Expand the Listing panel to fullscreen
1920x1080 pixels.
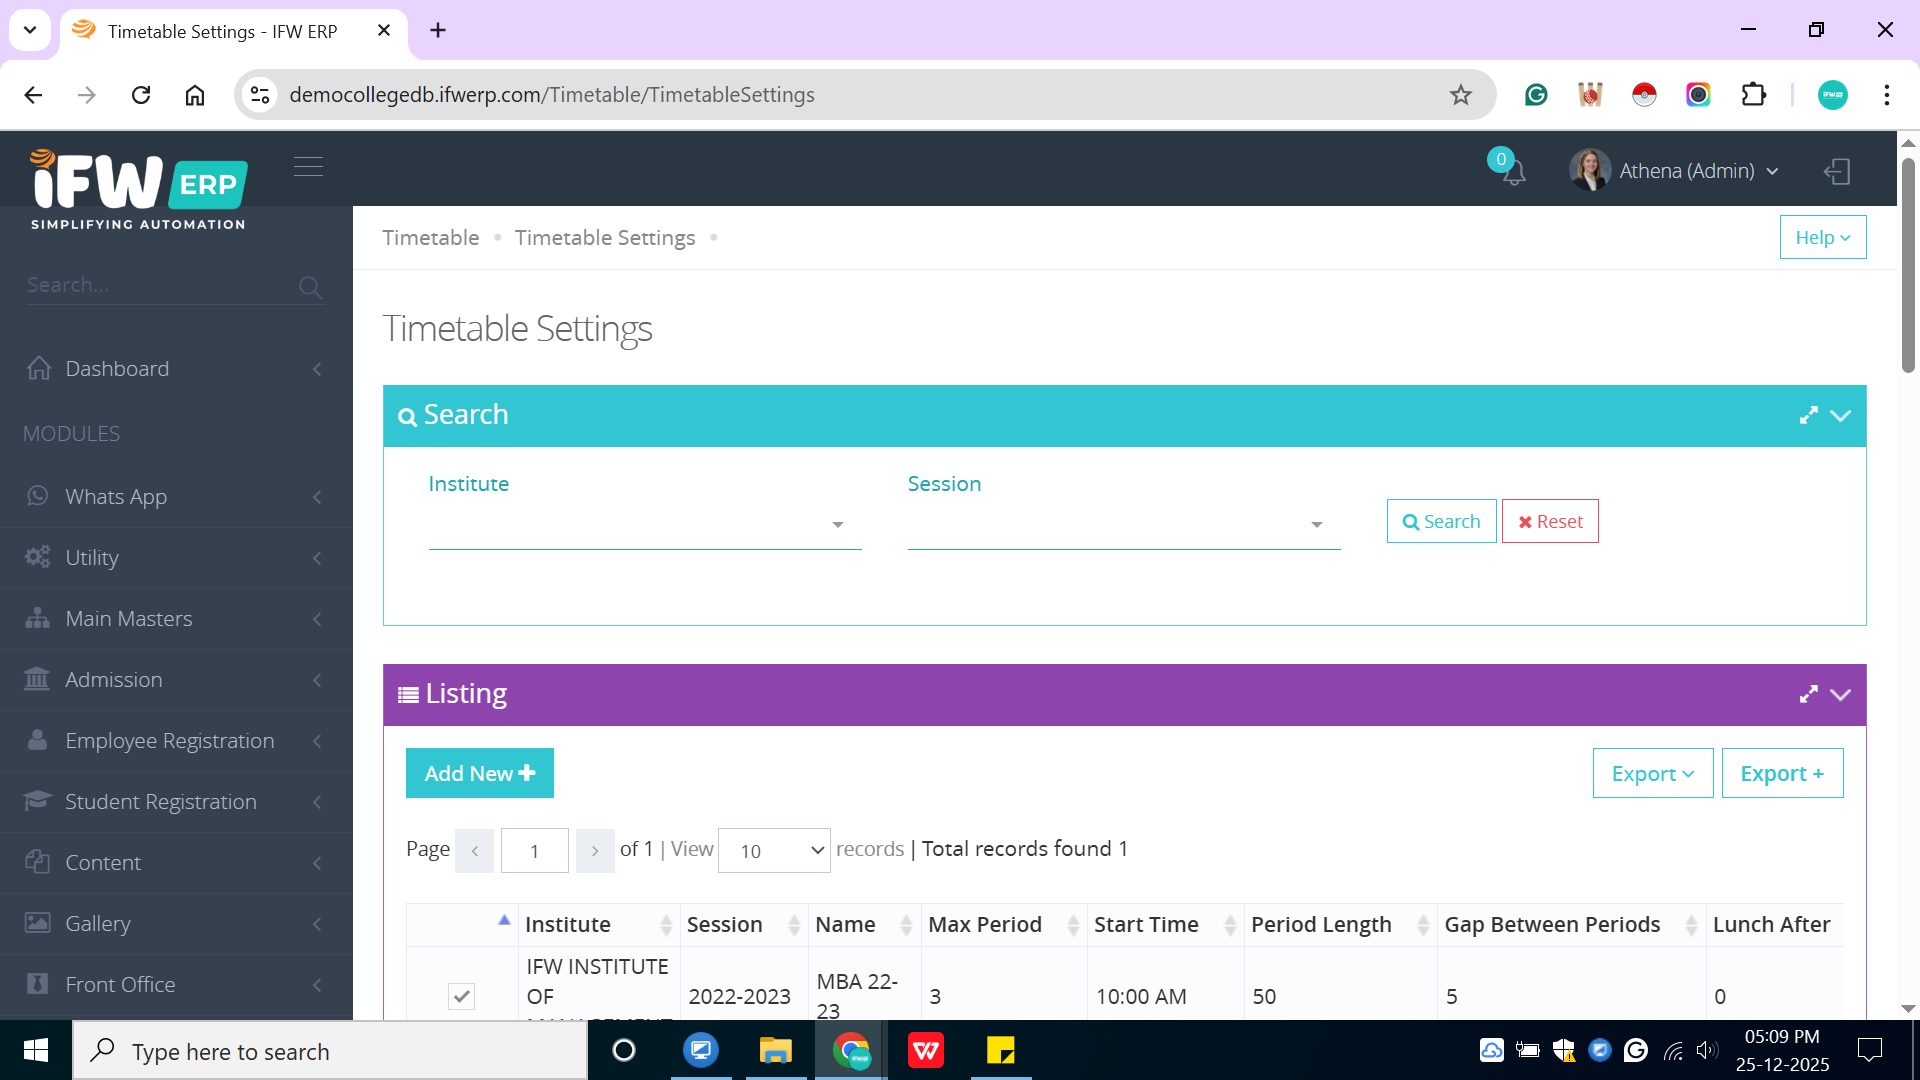tap(1808, 694)
